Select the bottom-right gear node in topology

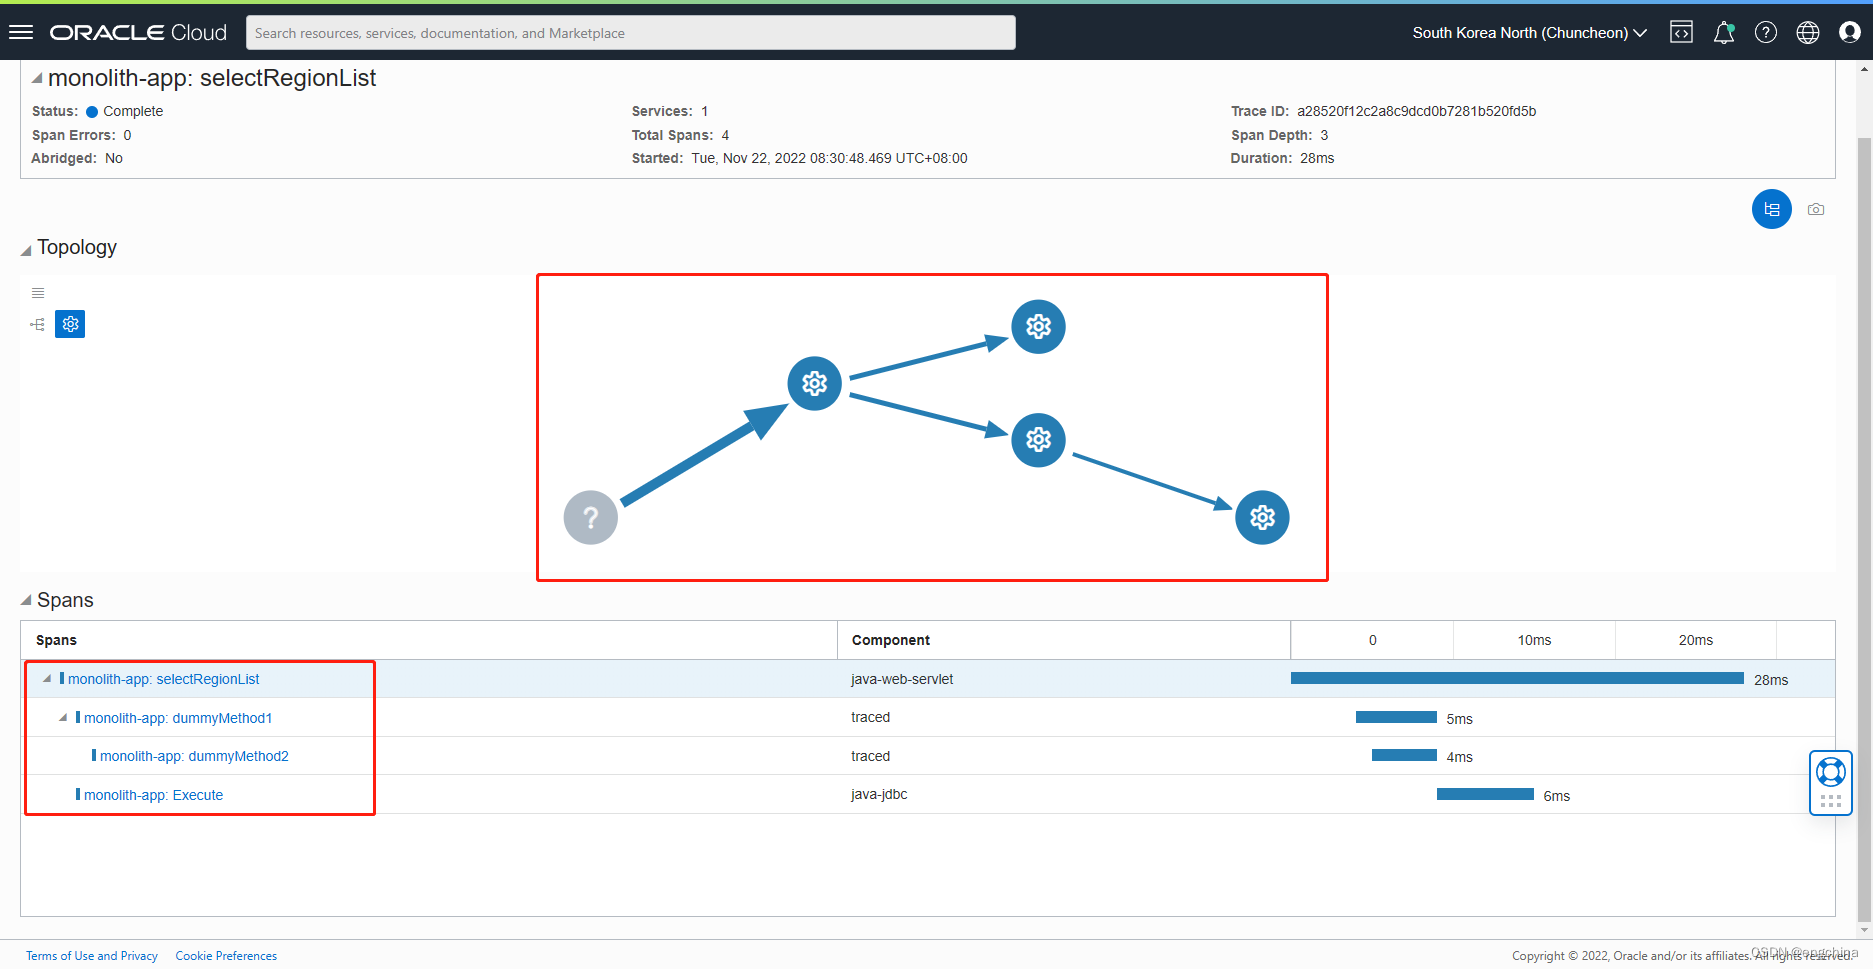point(1263,518)
